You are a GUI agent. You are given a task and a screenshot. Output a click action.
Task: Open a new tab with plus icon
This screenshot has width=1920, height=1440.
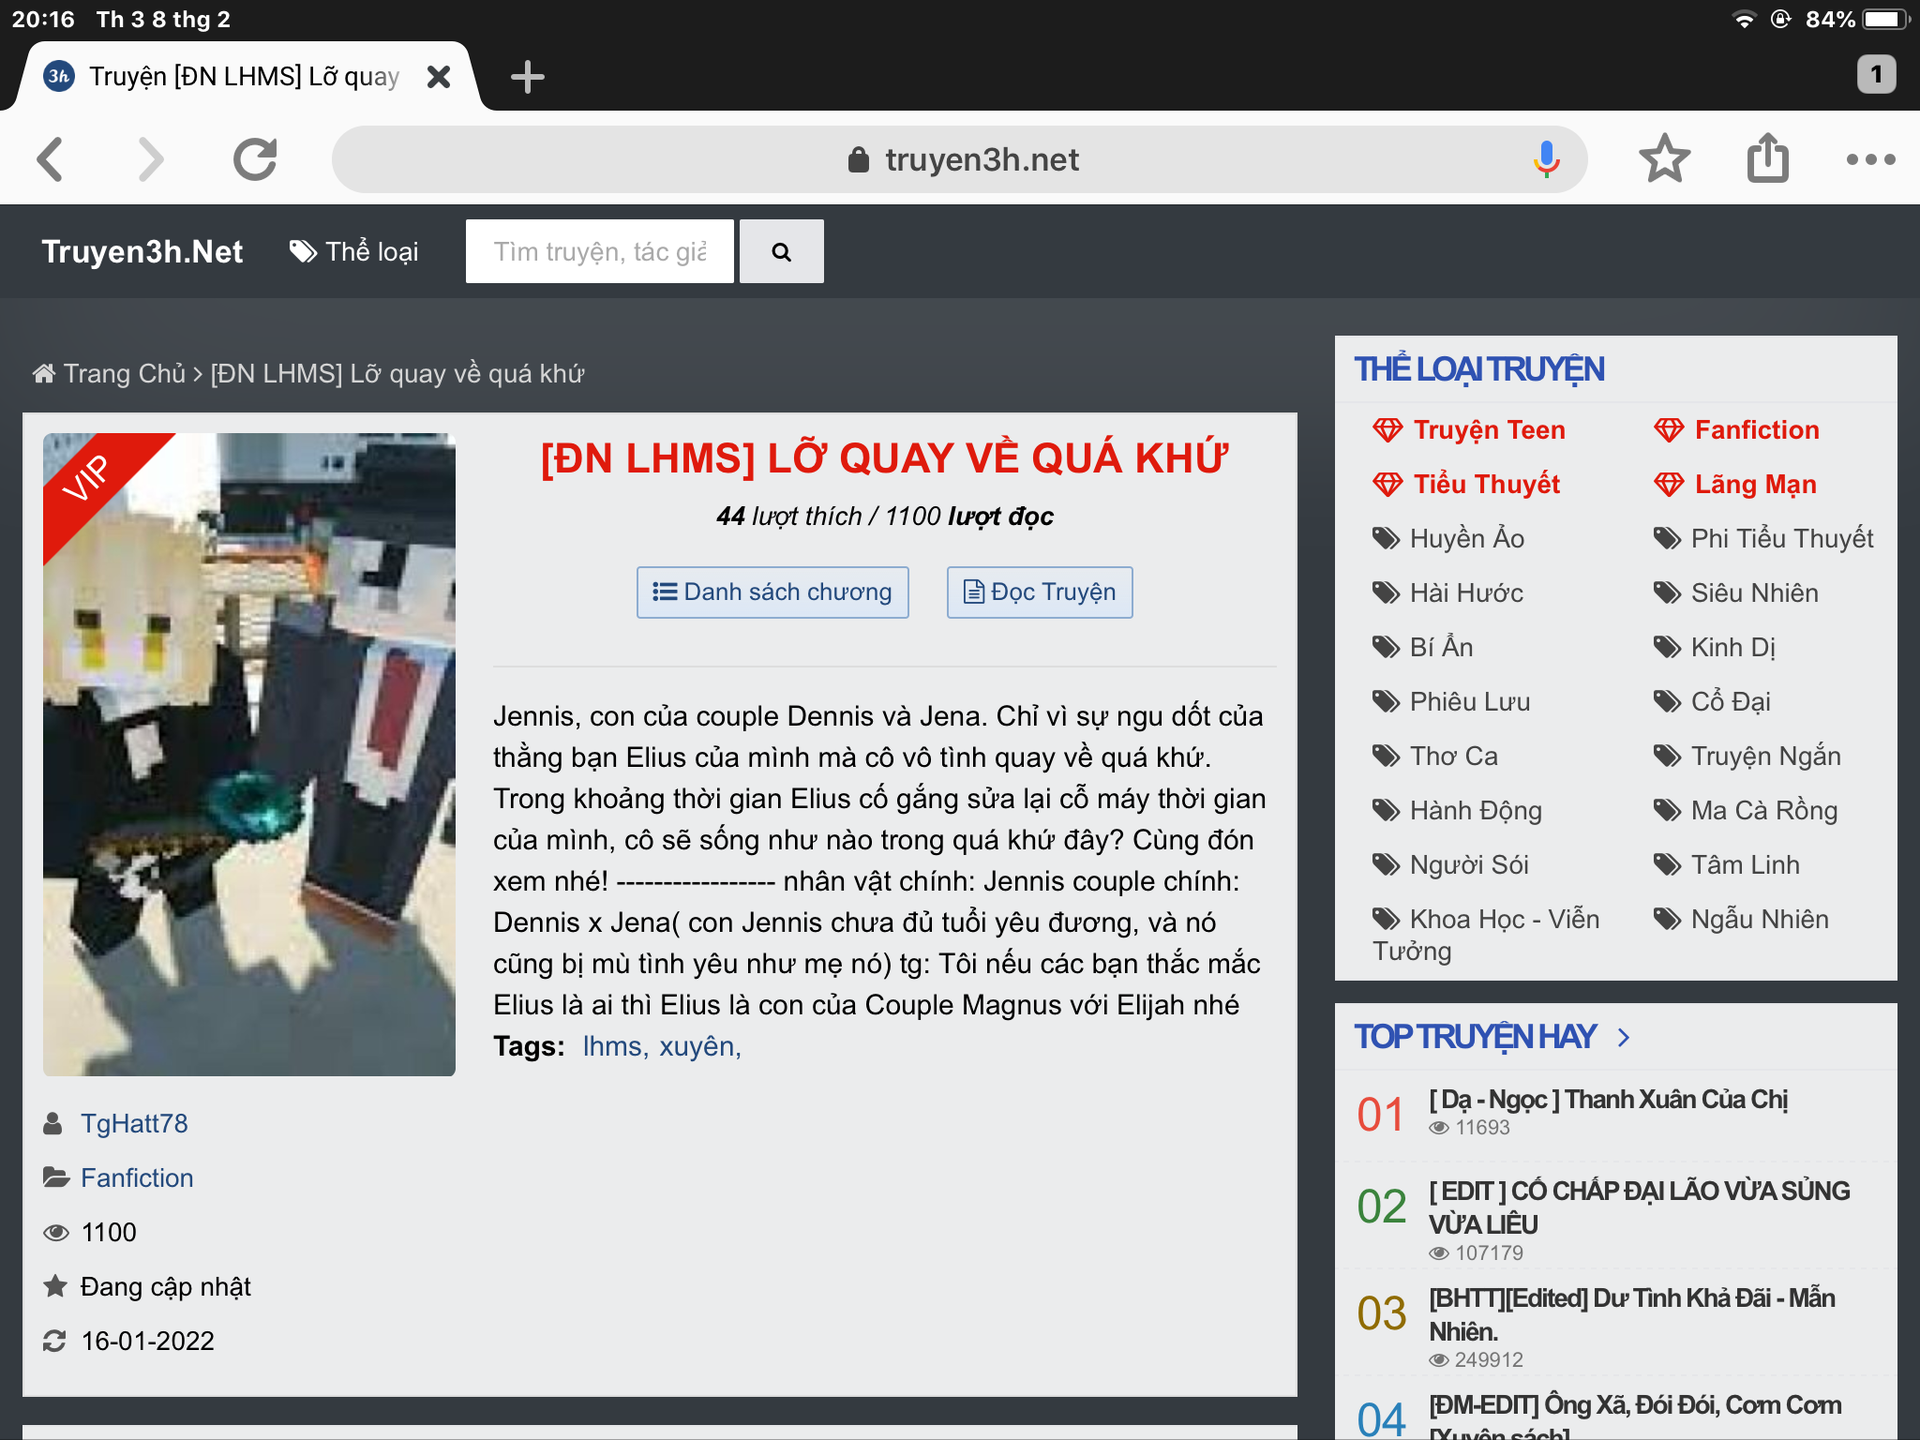(x=527, y=77)
